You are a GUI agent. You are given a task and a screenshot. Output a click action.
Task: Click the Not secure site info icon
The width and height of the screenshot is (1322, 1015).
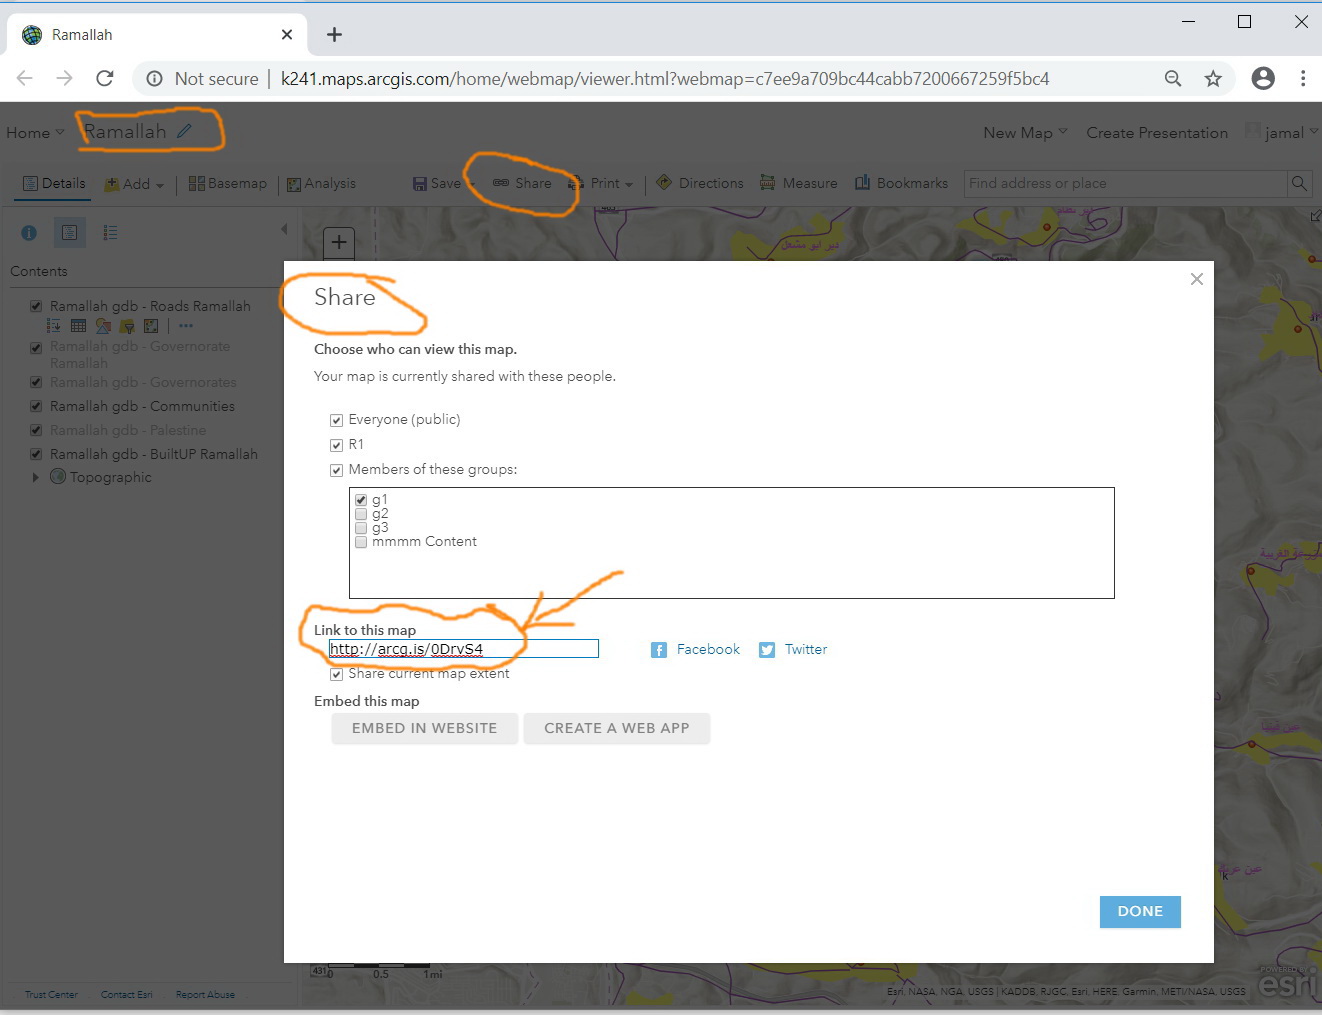coord(155,79)
